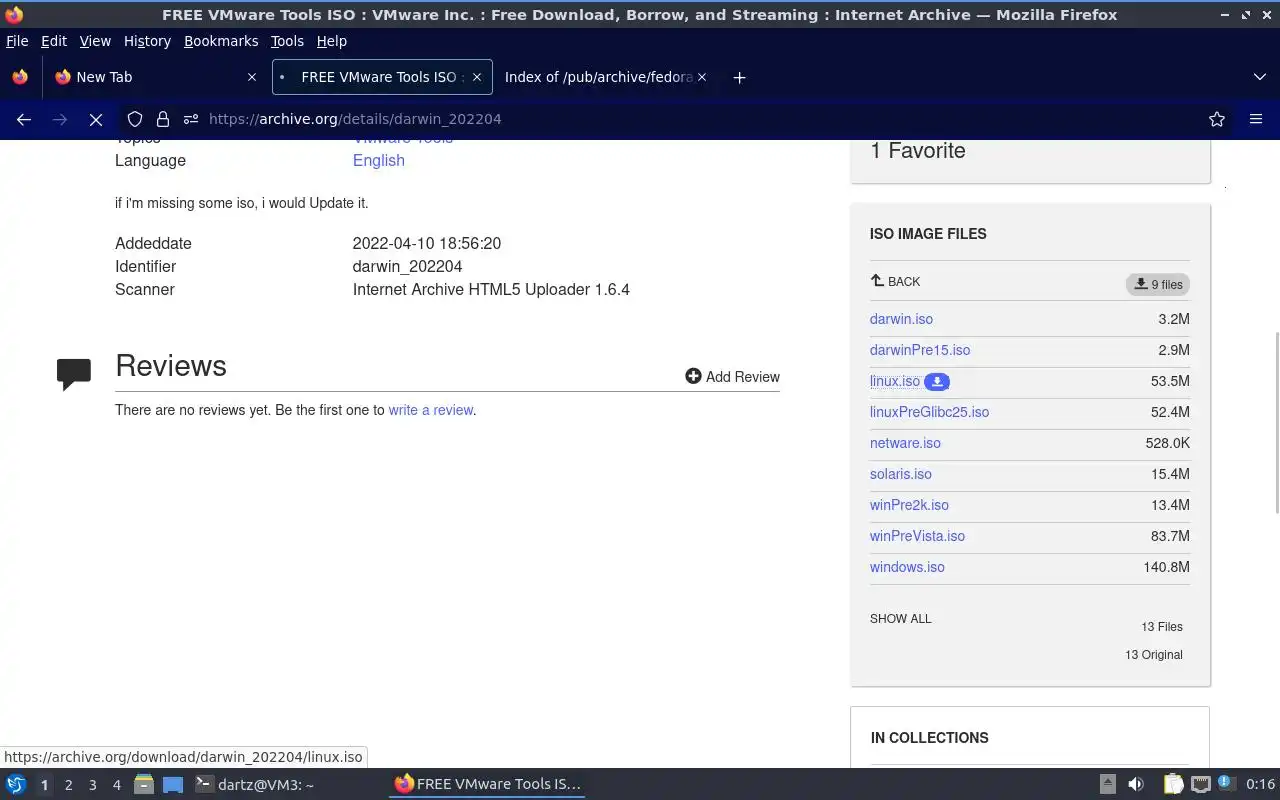1280x800 pixels.
Task: Open the LXQt application menu icon
Action: click(x=16, y=785)
